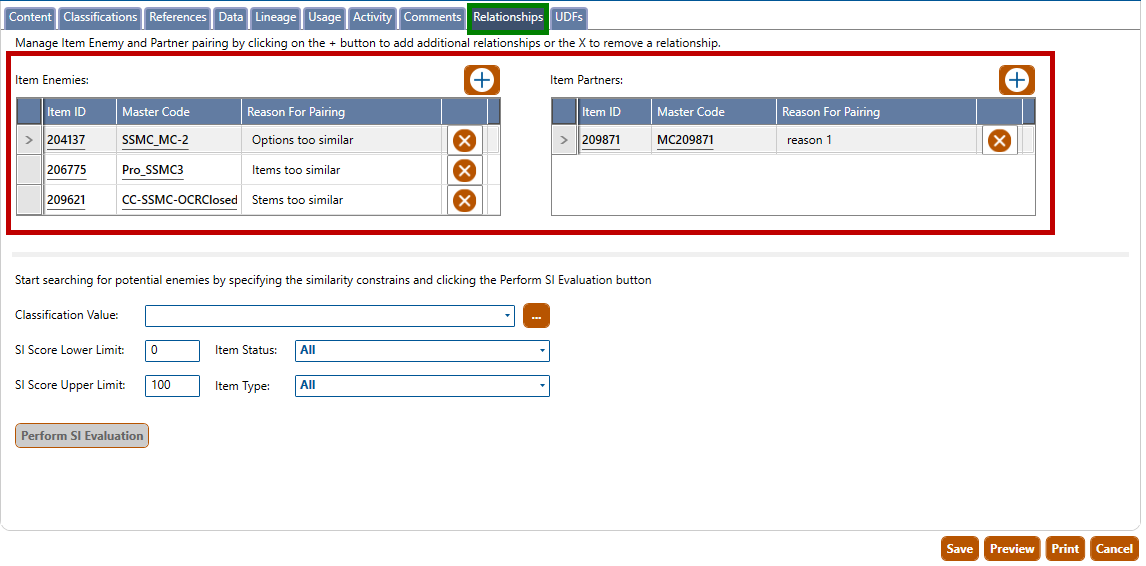Open the Item Type dropdown

[x=542, y=386]
